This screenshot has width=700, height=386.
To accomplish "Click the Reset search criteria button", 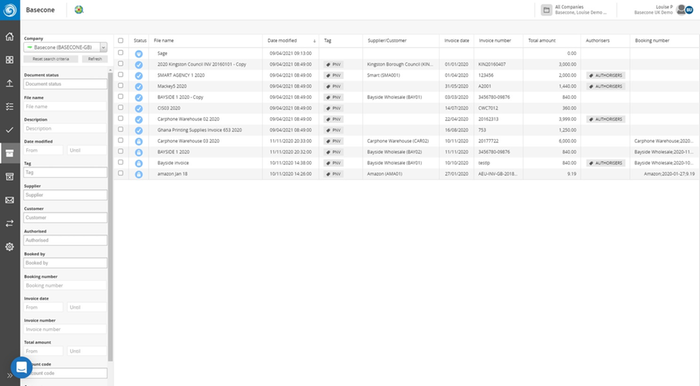I will tap(51, 59).
